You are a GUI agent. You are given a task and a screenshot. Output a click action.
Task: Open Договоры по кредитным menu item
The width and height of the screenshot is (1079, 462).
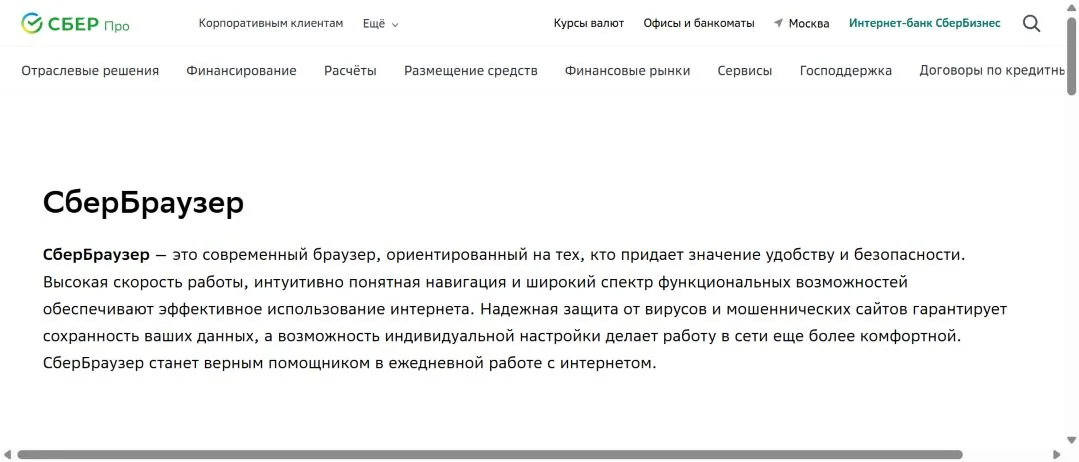click(992, 71)
